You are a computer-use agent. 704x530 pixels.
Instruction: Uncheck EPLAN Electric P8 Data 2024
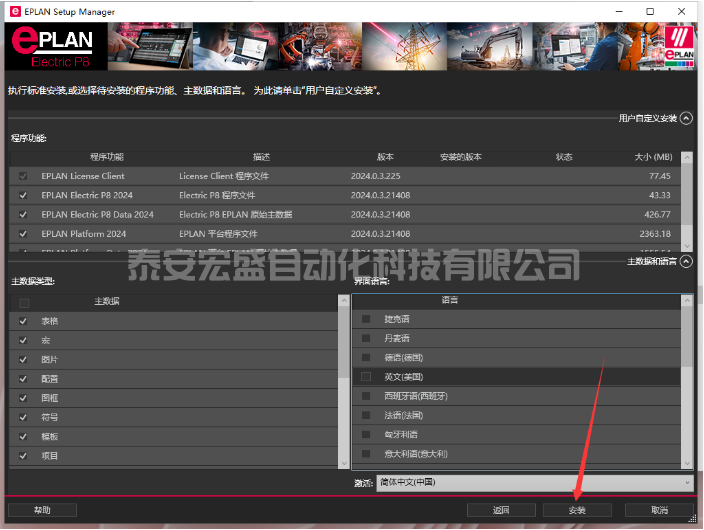24,214
